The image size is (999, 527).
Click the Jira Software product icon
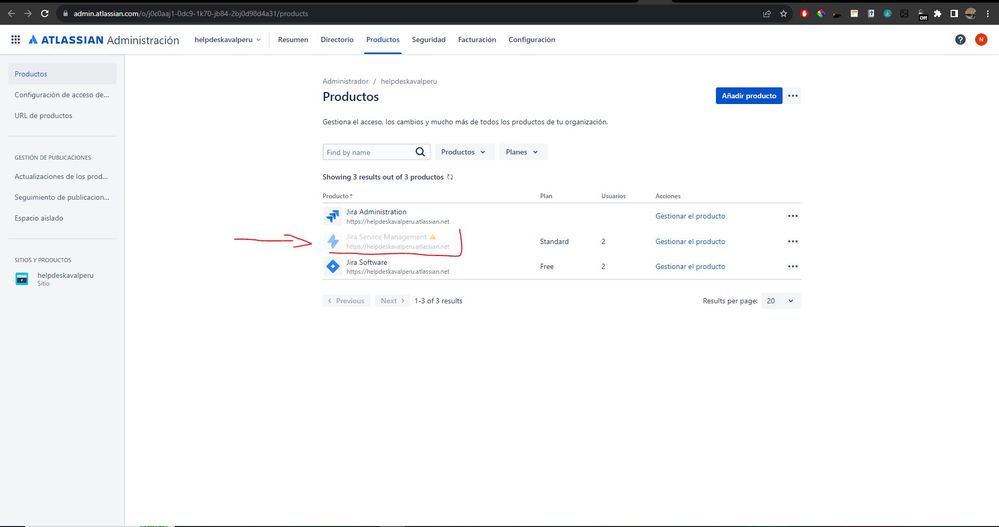point(333,266)
